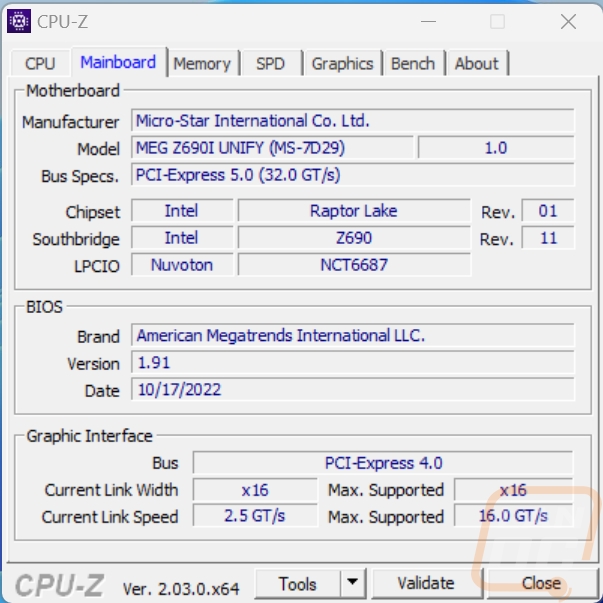Click the Raptor Lake chipset field
The width and height of the screenshot is (603, 603).
tap(354, 211)
